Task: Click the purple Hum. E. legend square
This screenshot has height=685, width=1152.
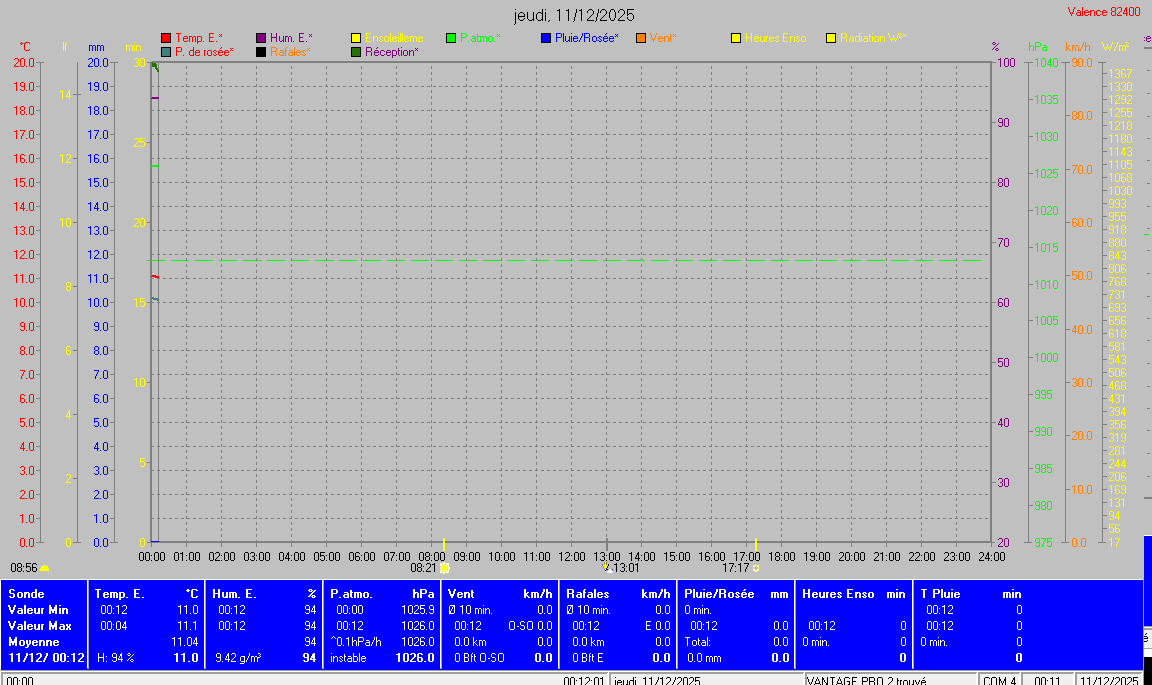Action: (261, 38)
